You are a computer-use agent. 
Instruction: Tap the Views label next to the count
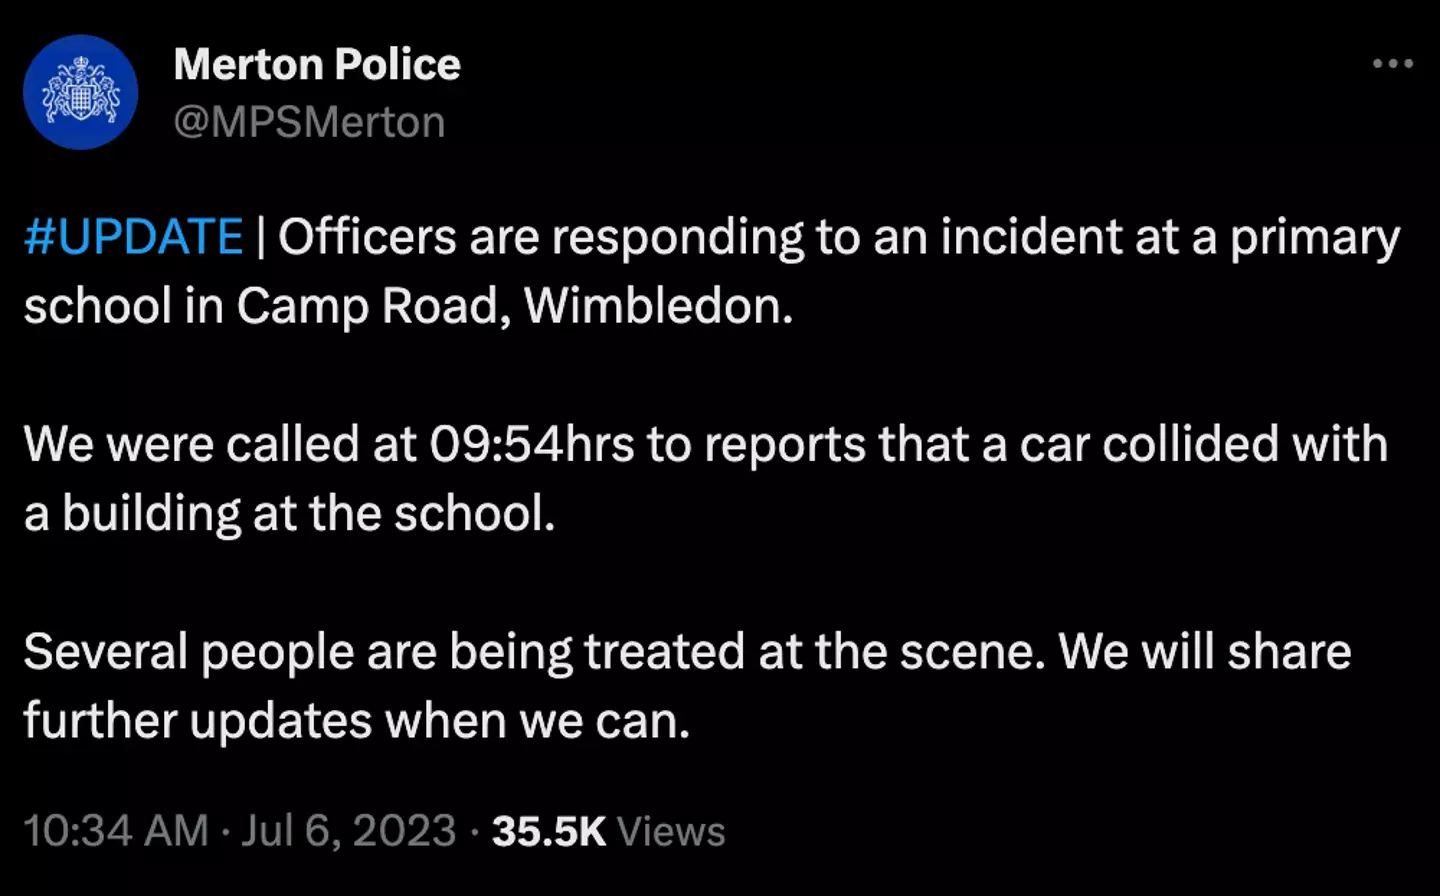tap(671, 830)
